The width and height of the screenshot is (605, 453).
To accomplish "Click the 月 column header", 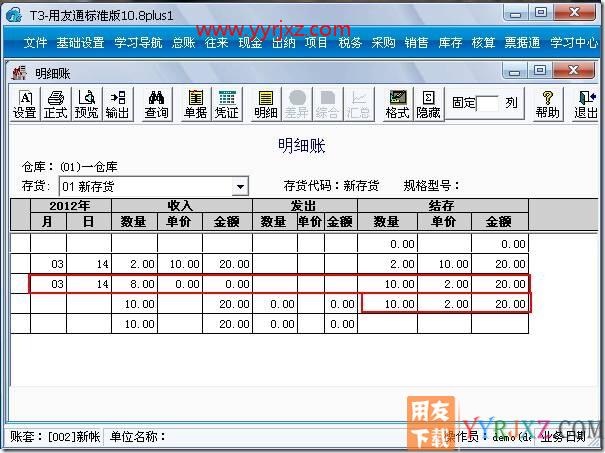I will click(48, 222).
